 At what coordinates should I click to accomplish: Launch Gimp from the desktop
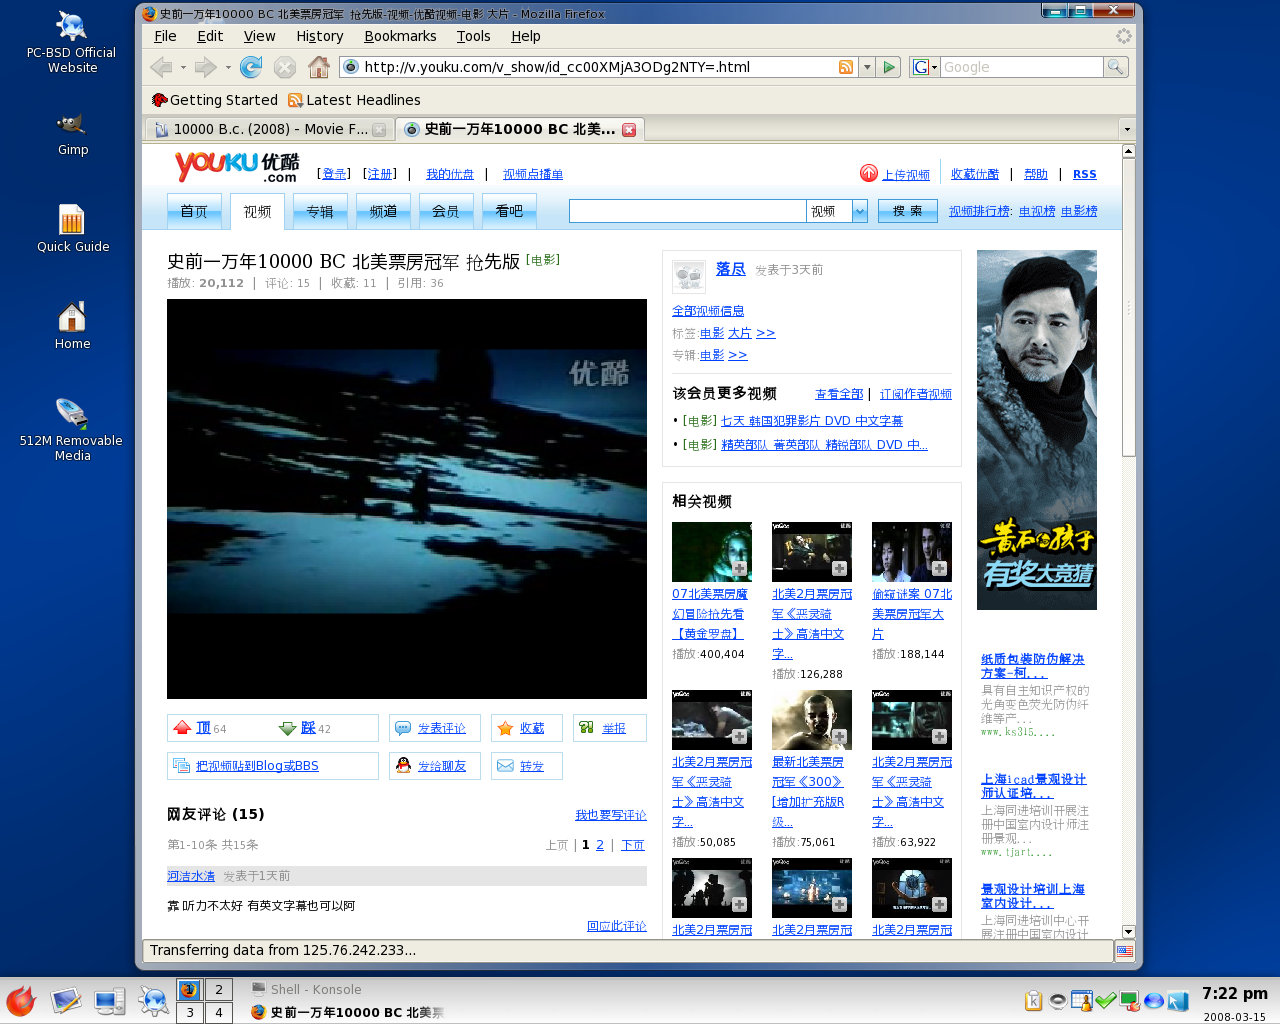(72, 134)
